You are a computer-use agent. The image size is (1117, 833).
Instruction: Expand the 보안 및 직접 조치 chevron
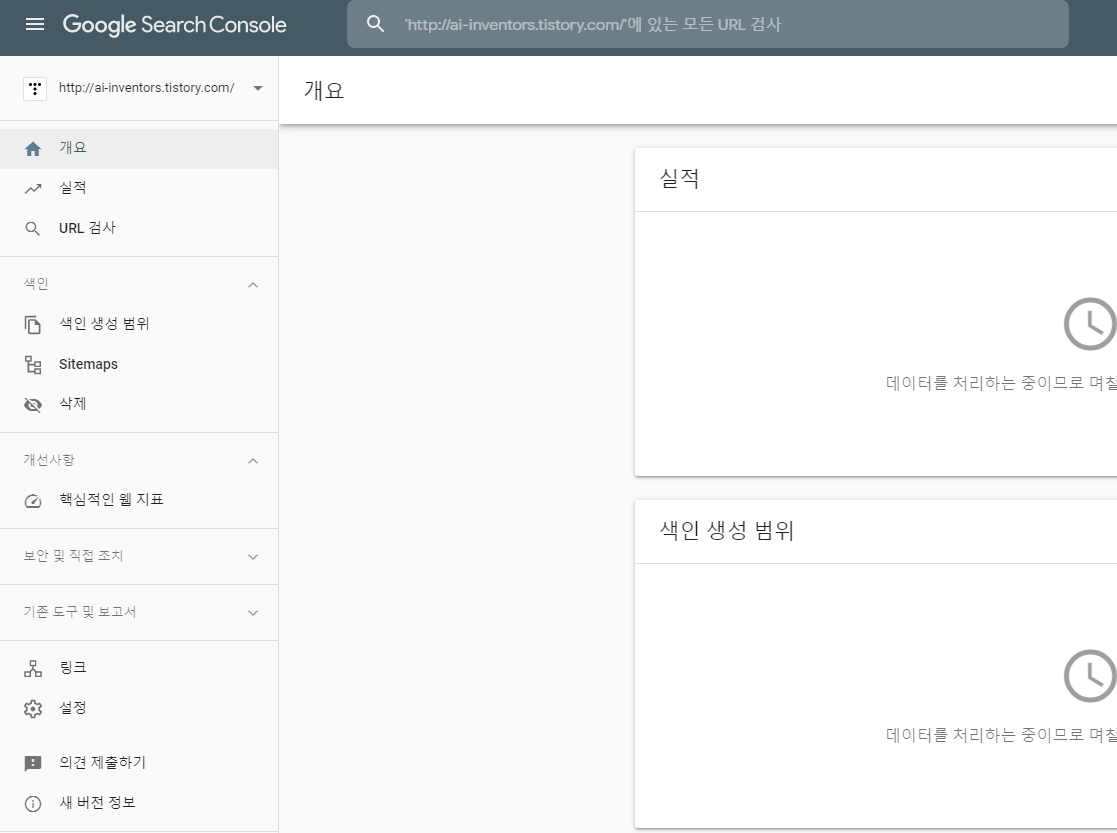253,557
